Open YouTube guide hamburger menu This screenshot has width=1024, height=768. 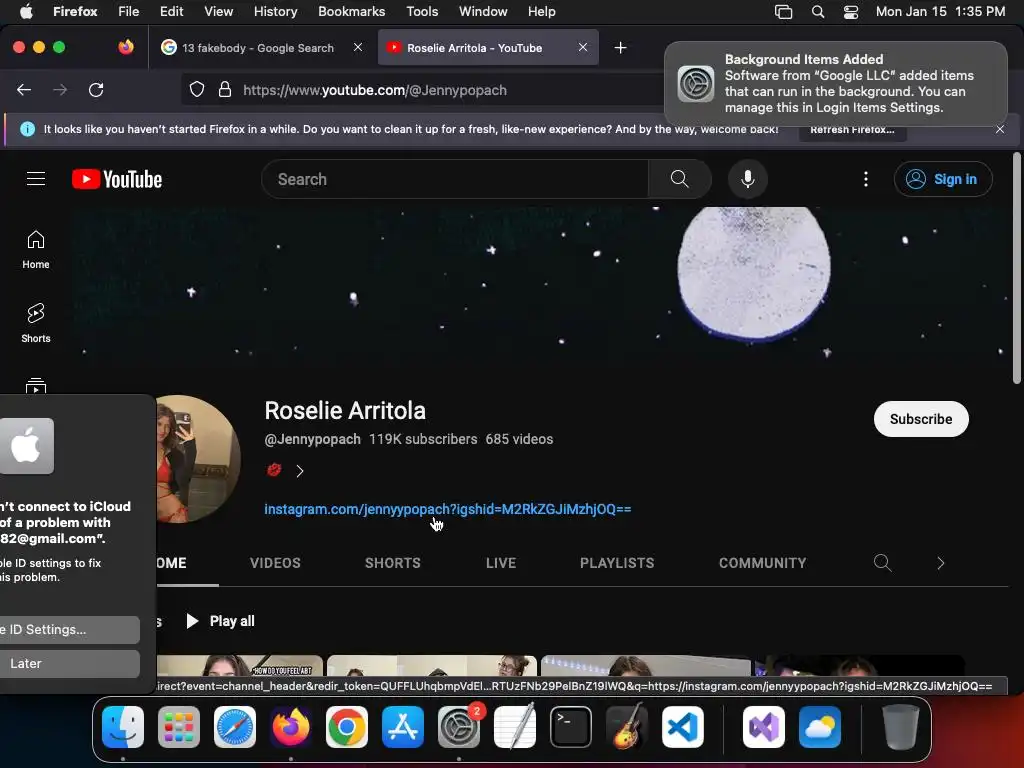click(36, 179)
